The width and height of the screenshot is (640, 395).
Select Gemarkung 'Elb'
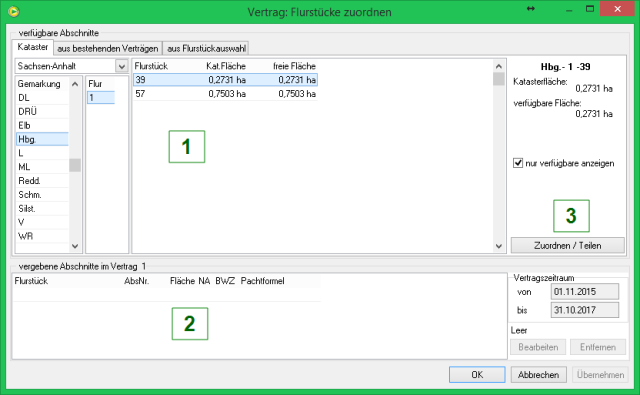click(x=42, y=126)
